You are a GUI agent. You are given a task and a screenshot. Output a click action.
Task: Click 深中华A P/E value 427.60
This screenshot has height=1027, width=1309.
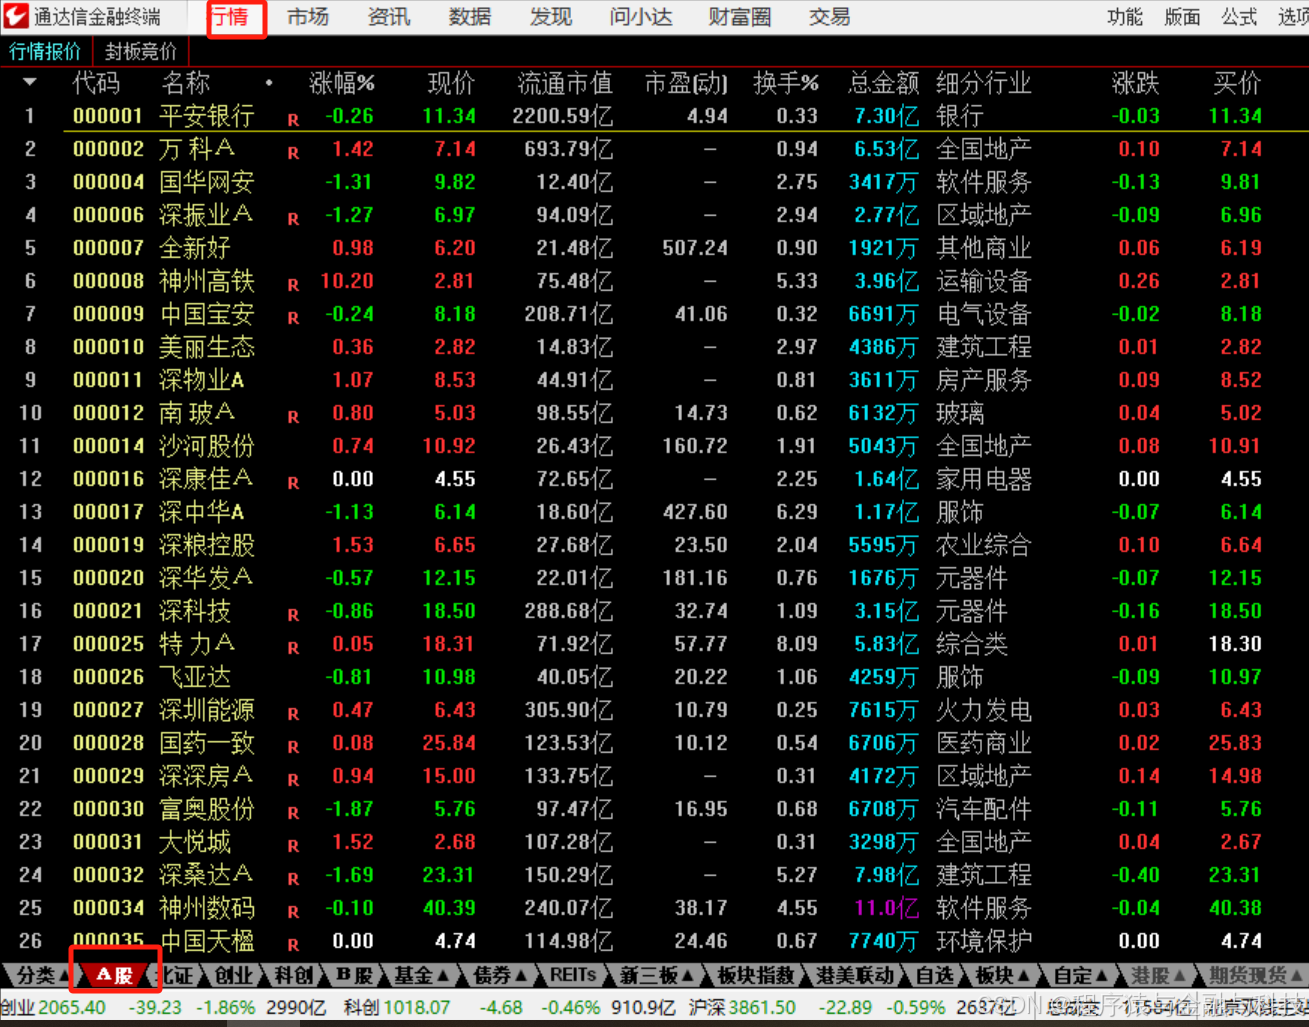695,512
